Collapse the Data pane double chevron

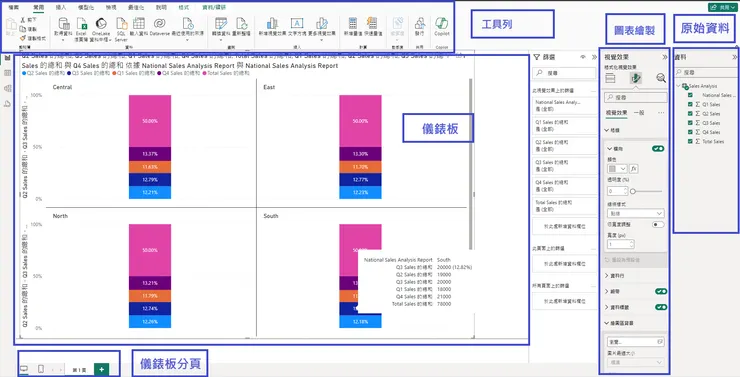click(x=734, y=57)
